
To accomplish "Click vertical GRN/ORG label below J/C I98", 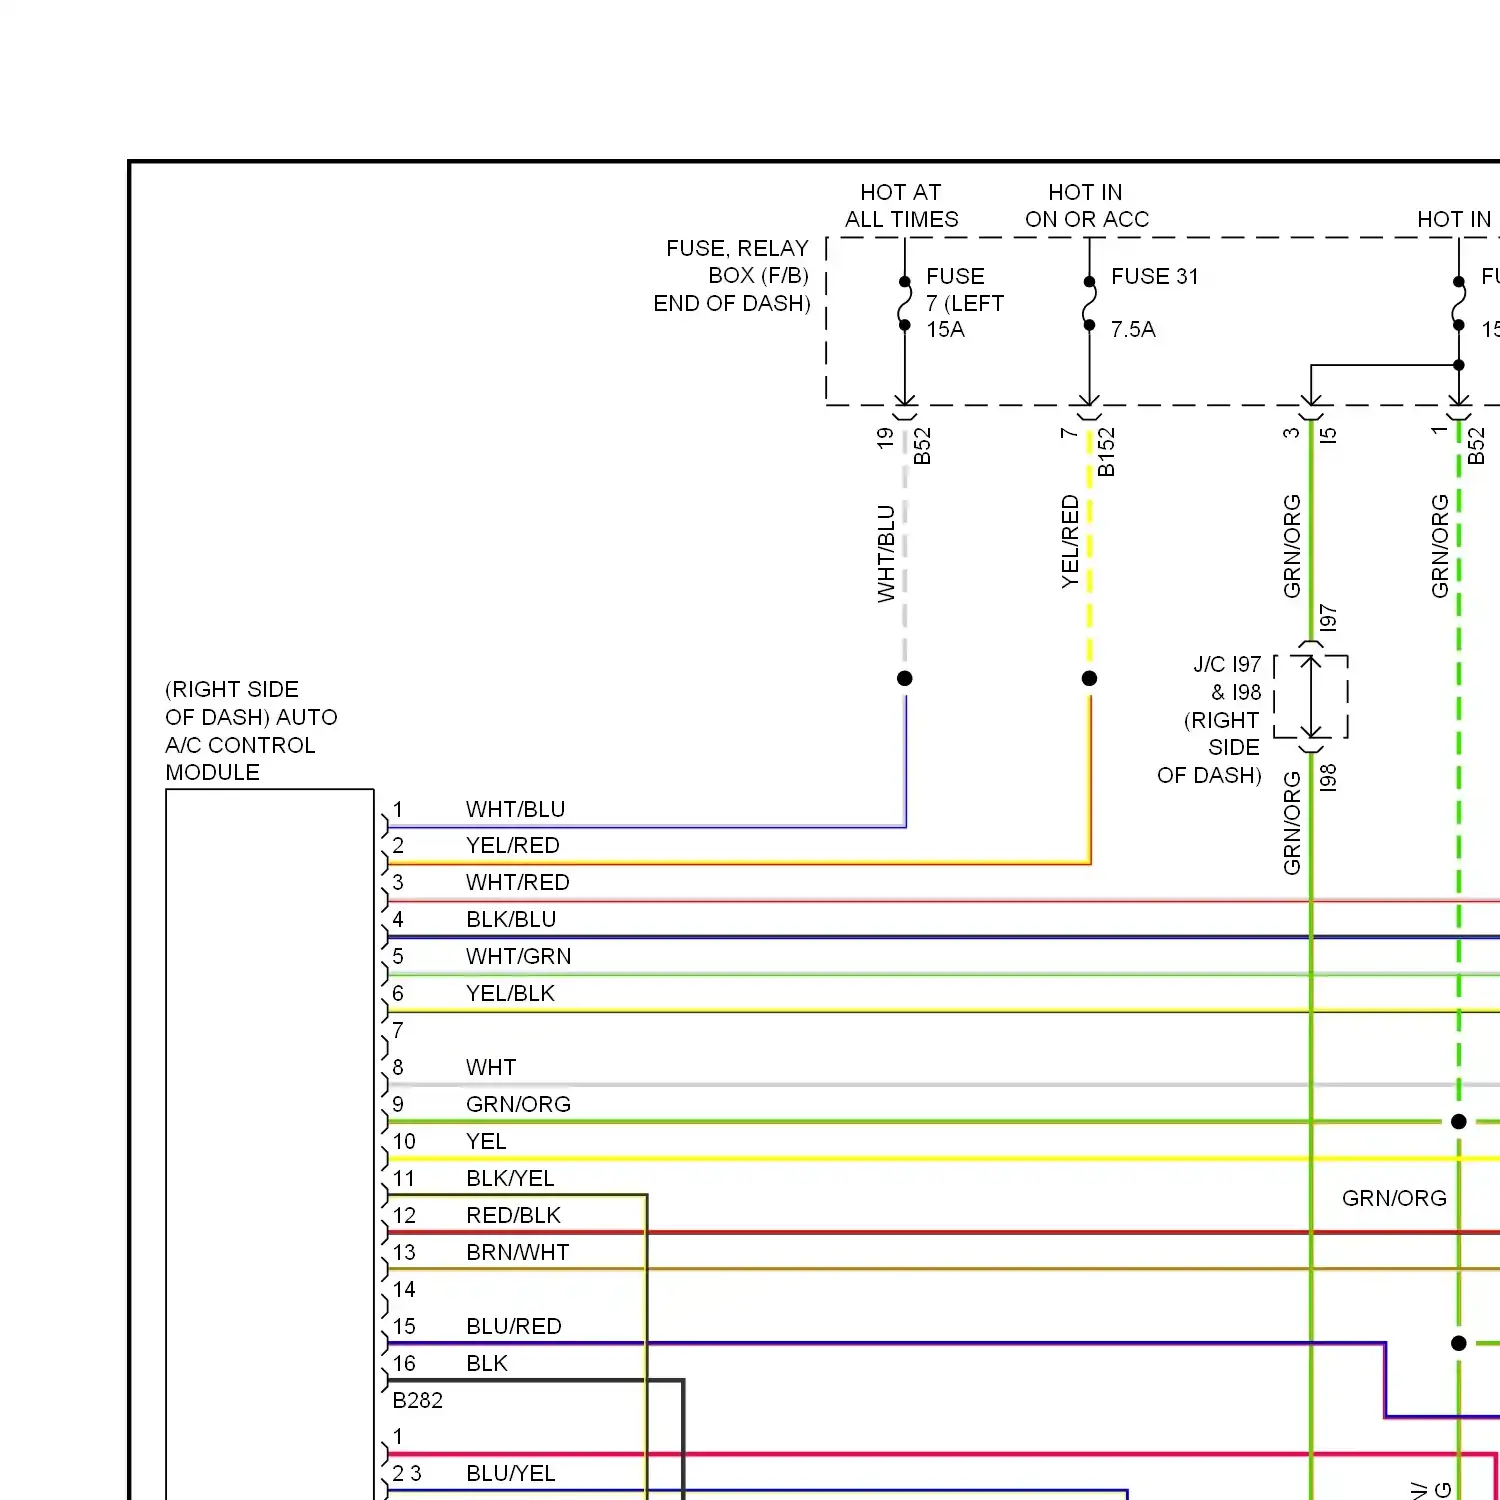I will pyautogui.click(x=1292, y=822).
